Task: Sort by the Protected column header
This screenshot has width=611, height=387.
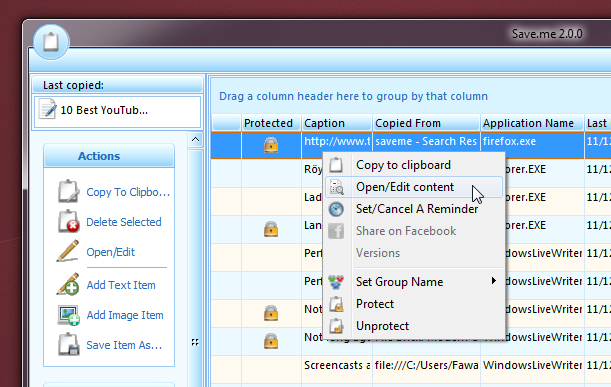Action: click(271, 123)
